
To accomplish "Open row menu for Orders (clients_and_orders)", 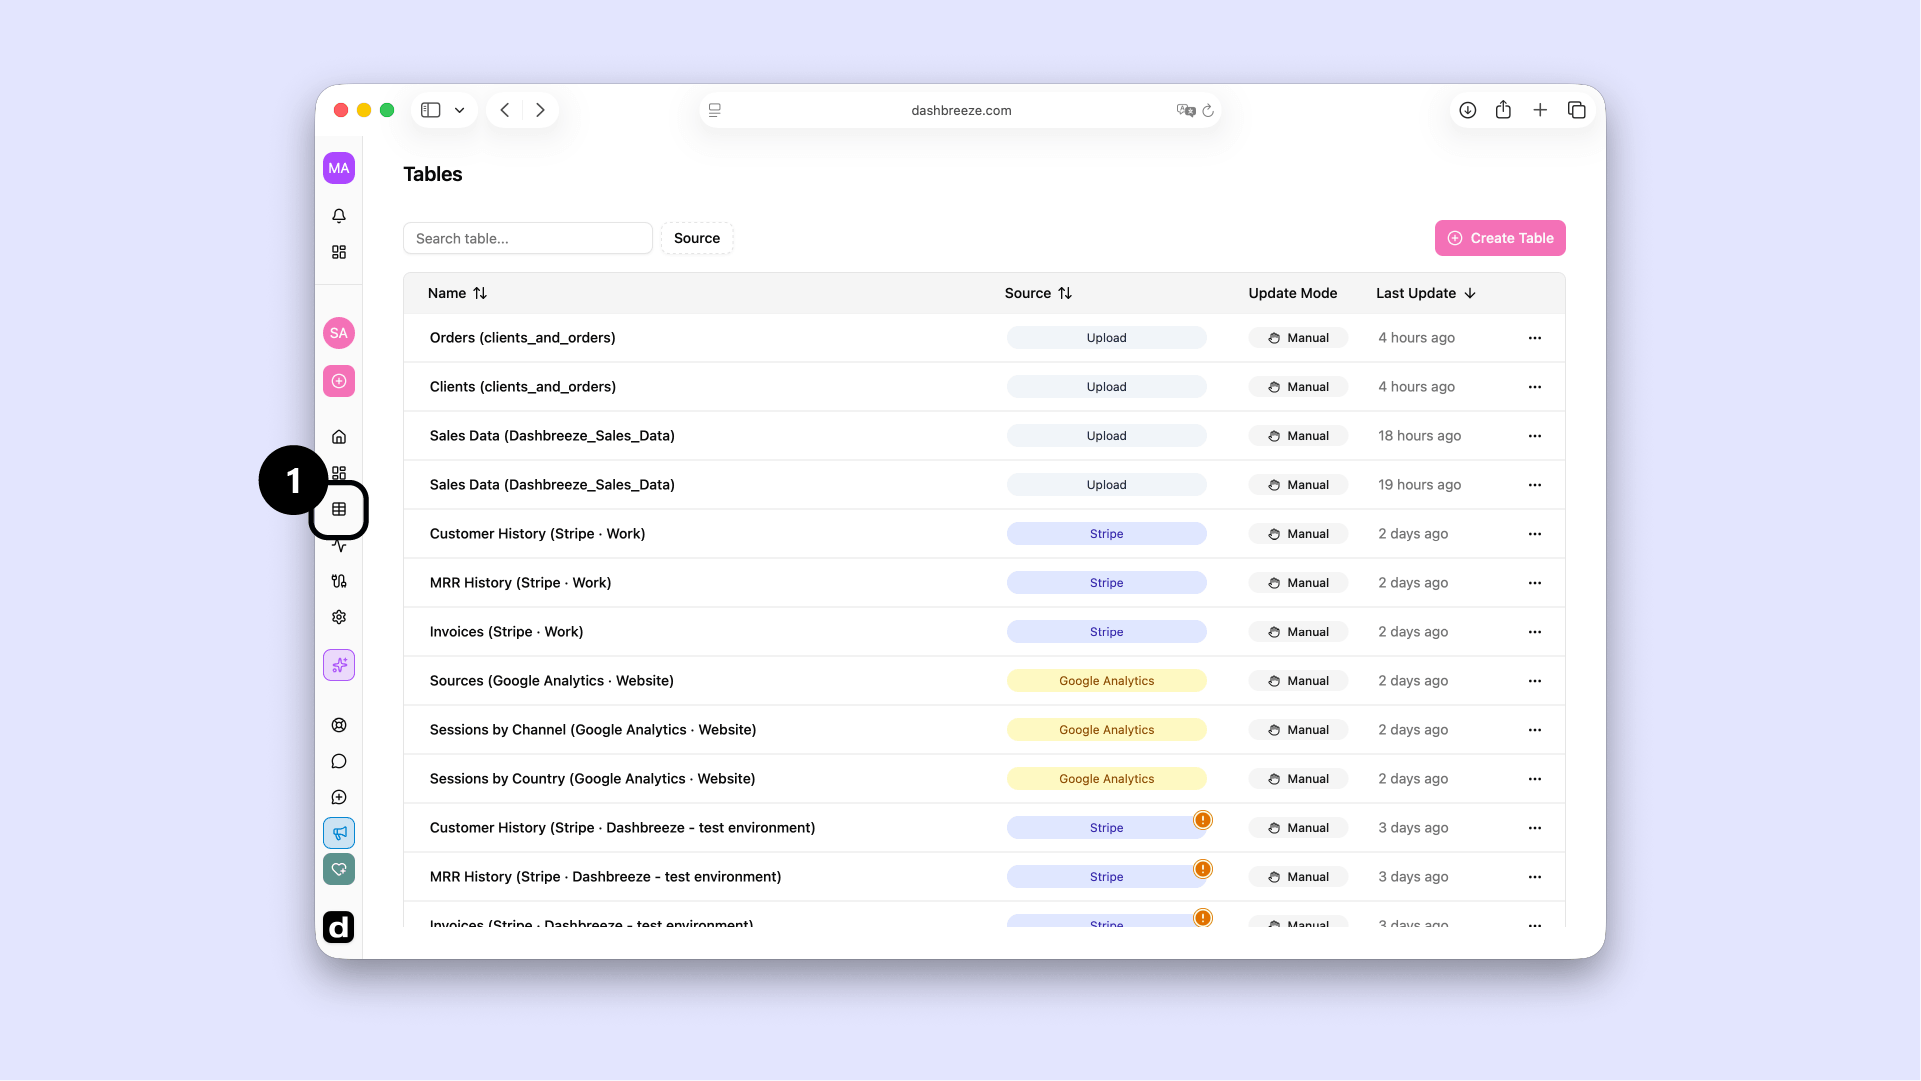I will coord(1535,338).
